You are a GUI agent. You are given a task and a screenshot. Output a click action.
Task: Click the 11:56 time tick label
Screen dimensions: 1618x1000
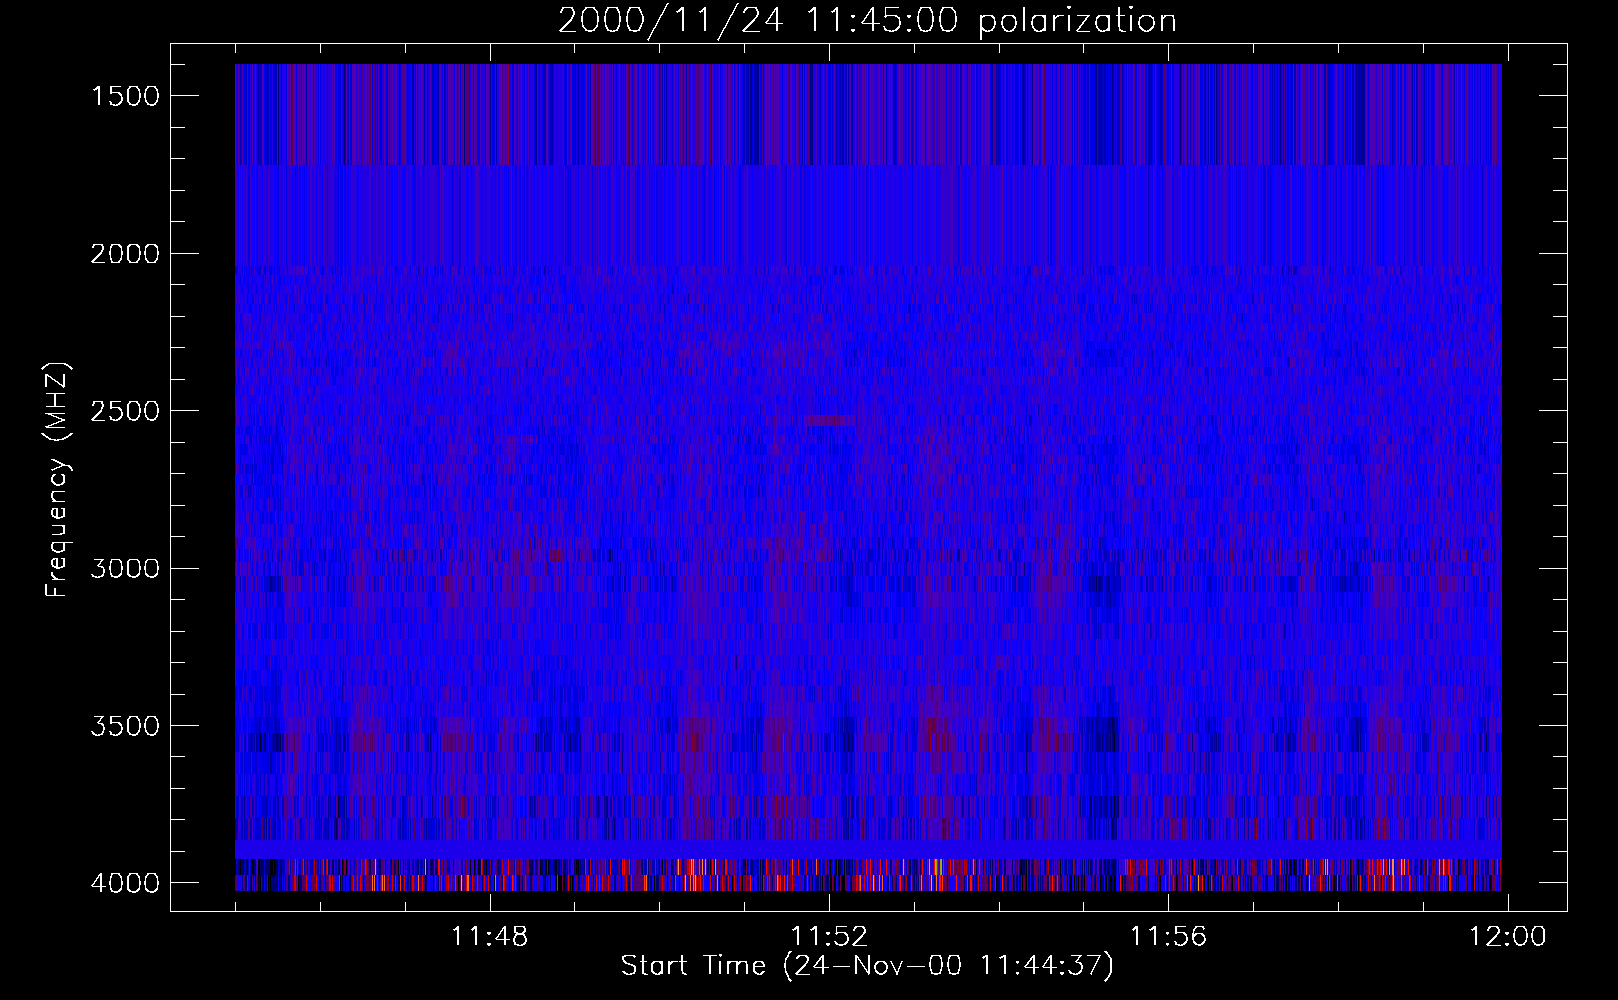pos(1169,937)
